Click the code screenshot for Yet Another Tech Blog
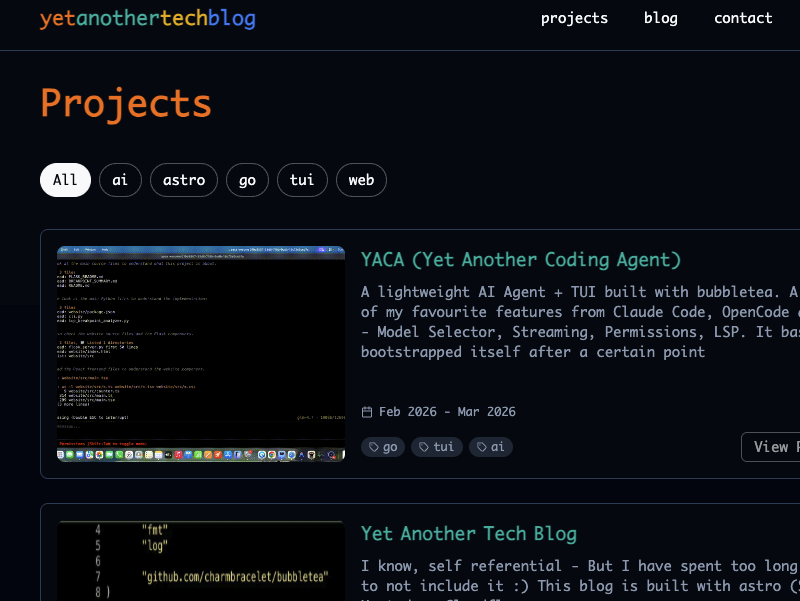Viewport: 800px width, 601px height. tap(200, 558)
